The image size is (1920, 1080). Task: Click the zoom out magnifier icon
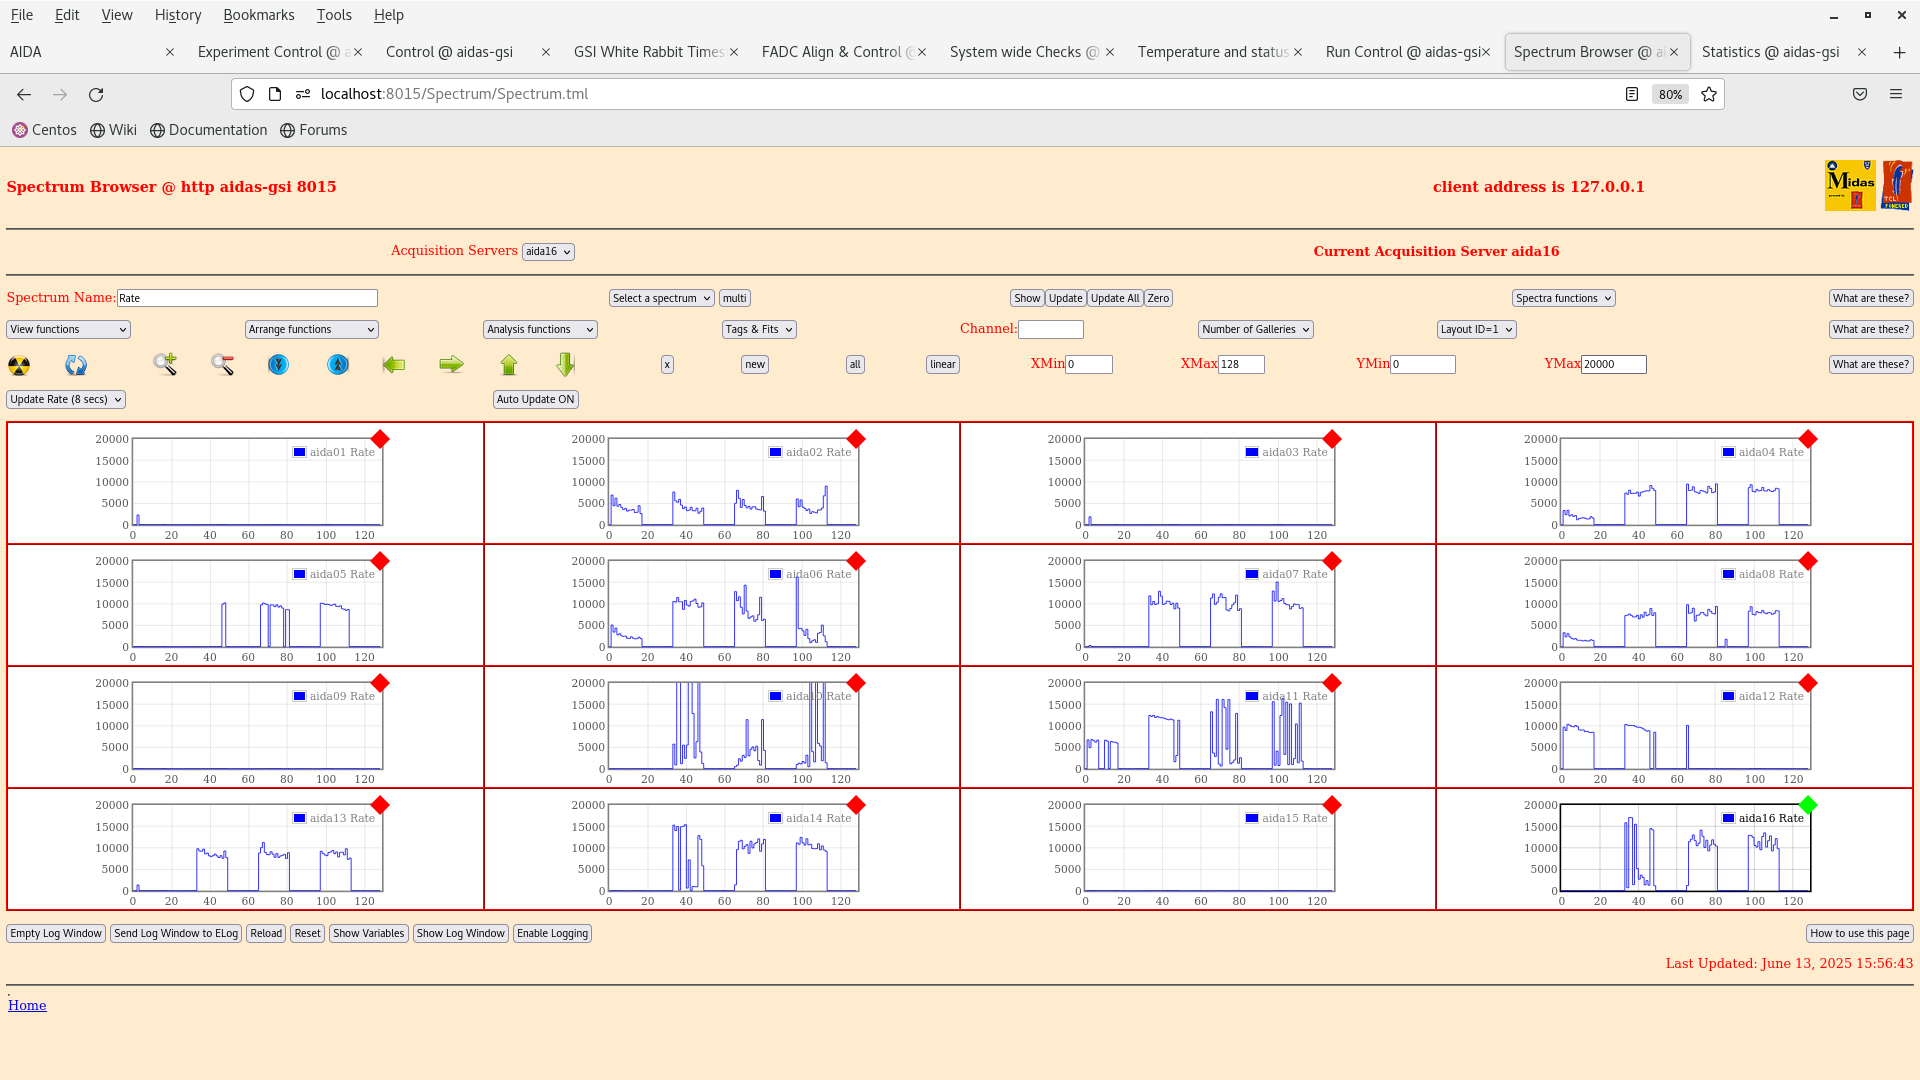222,365
